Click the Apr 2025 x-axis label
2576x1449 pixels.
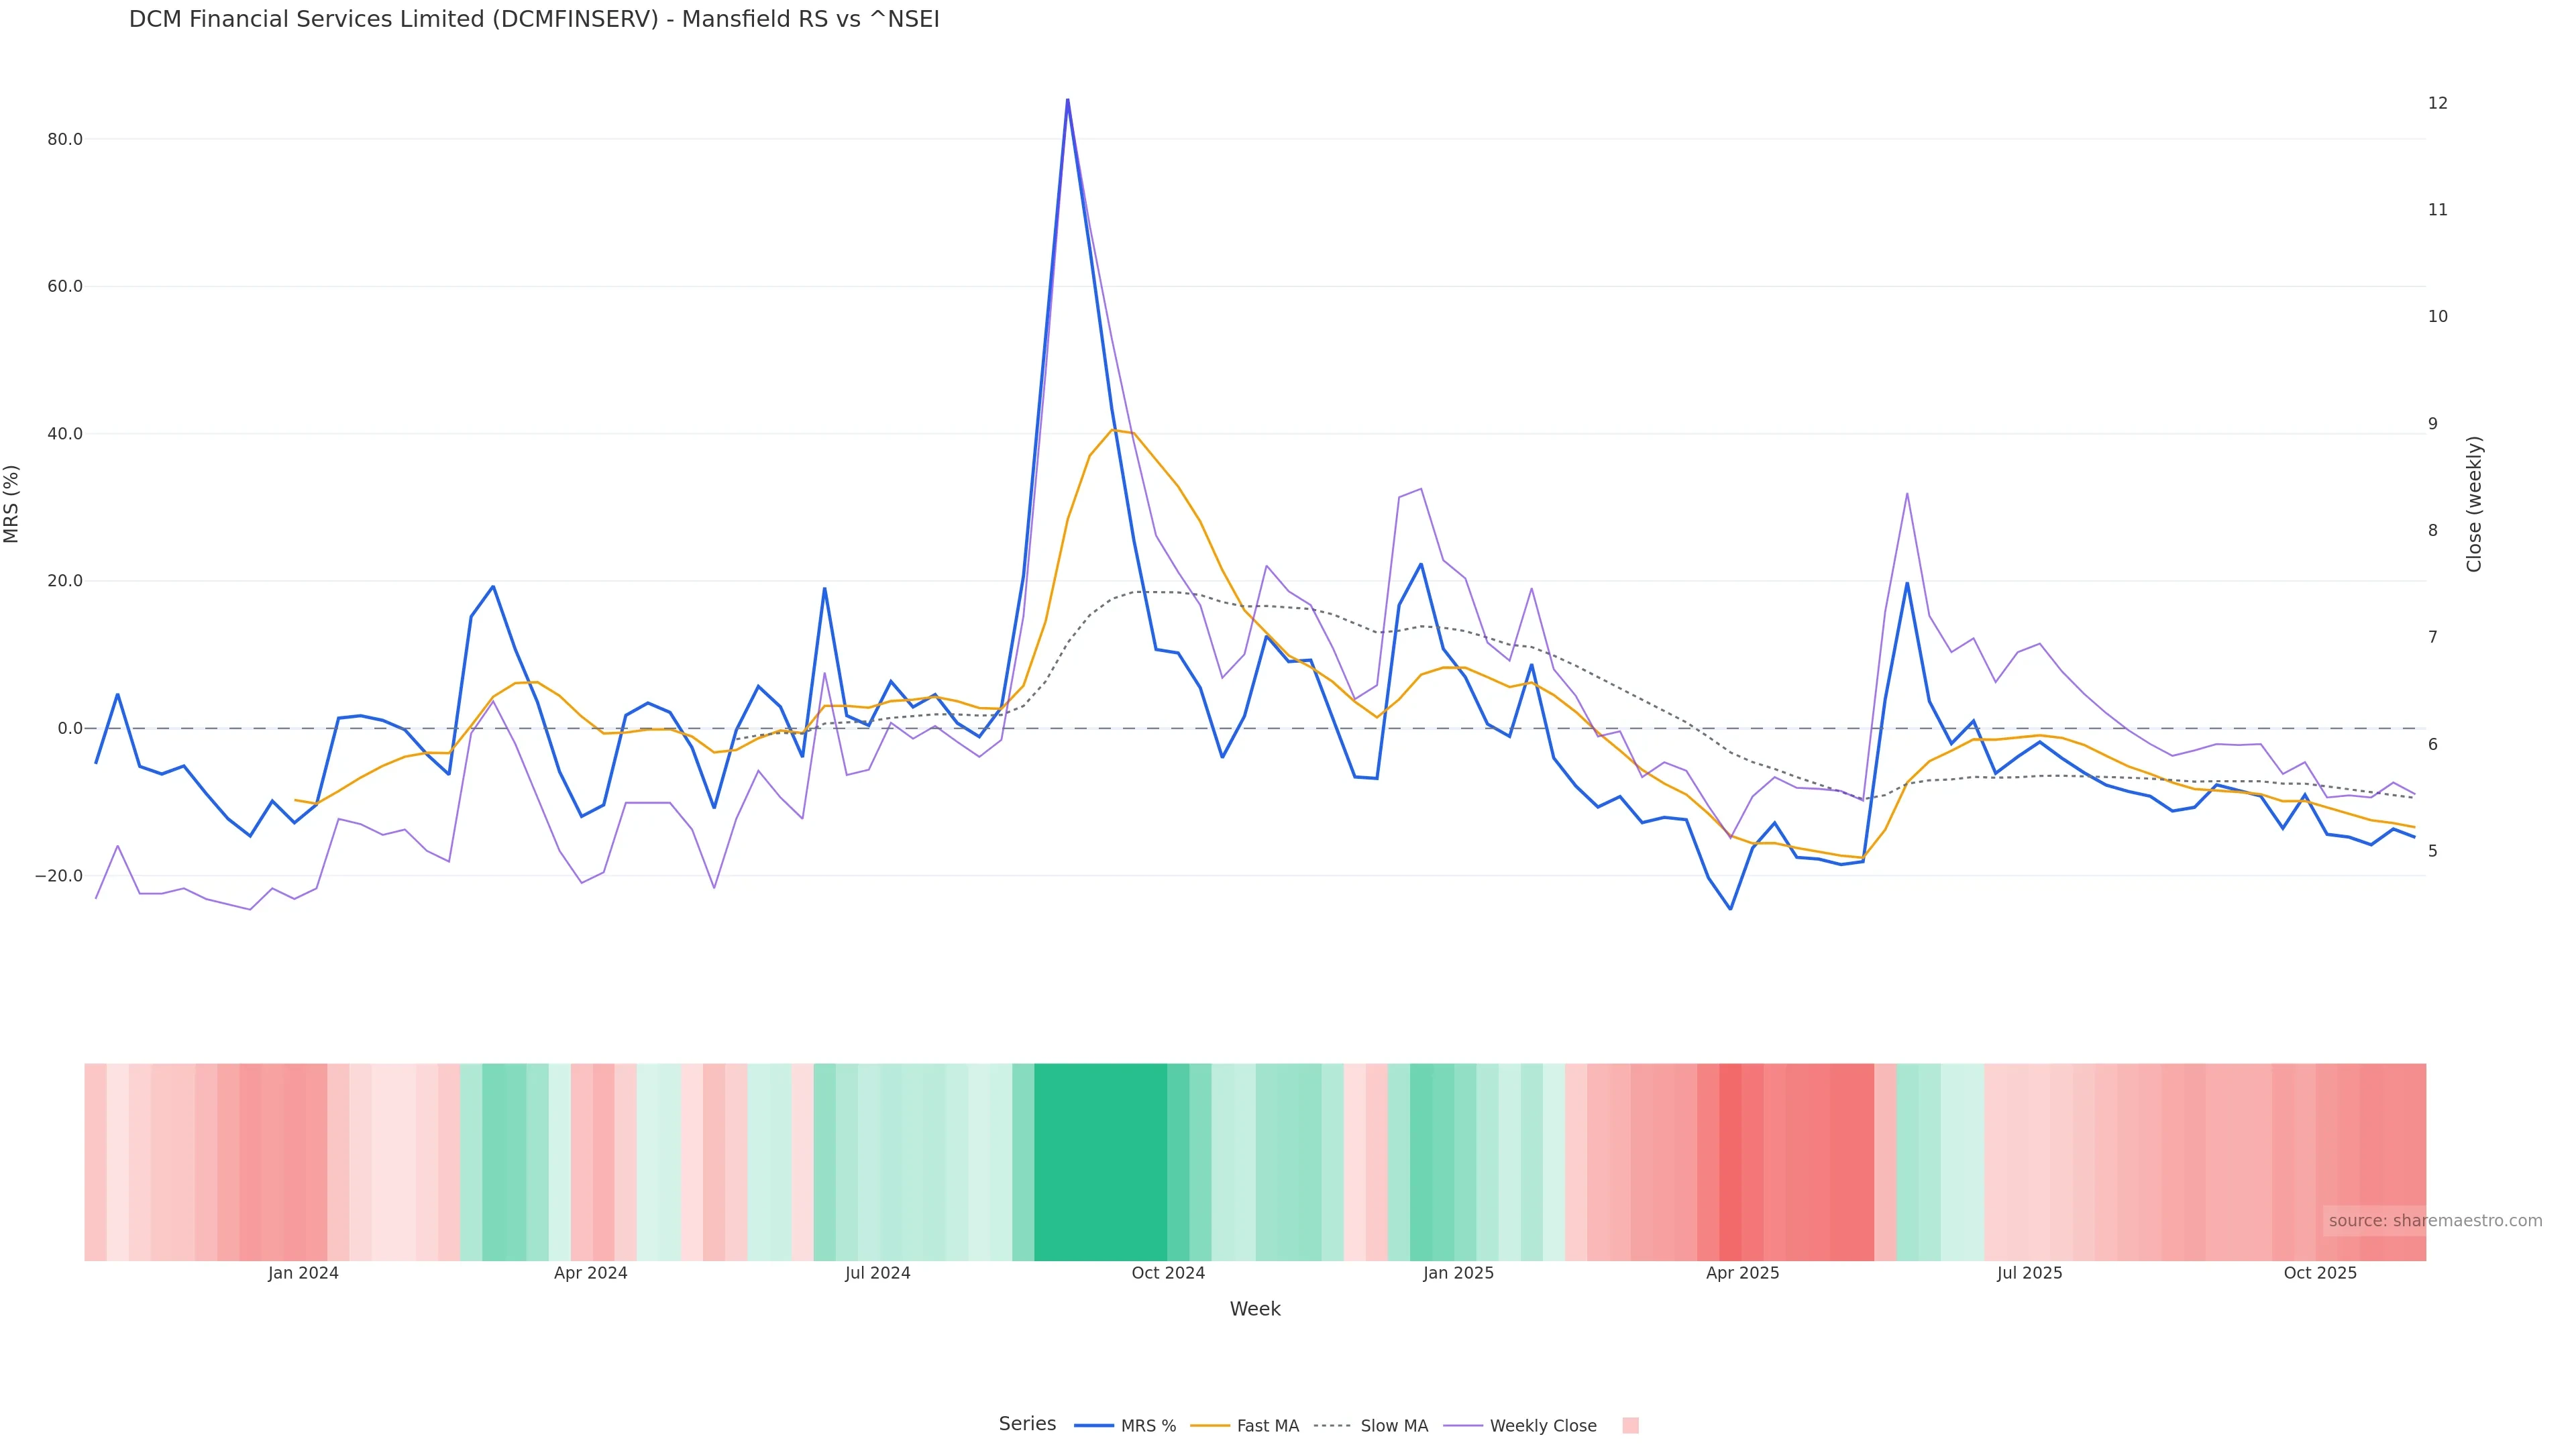point(1742,1273)
